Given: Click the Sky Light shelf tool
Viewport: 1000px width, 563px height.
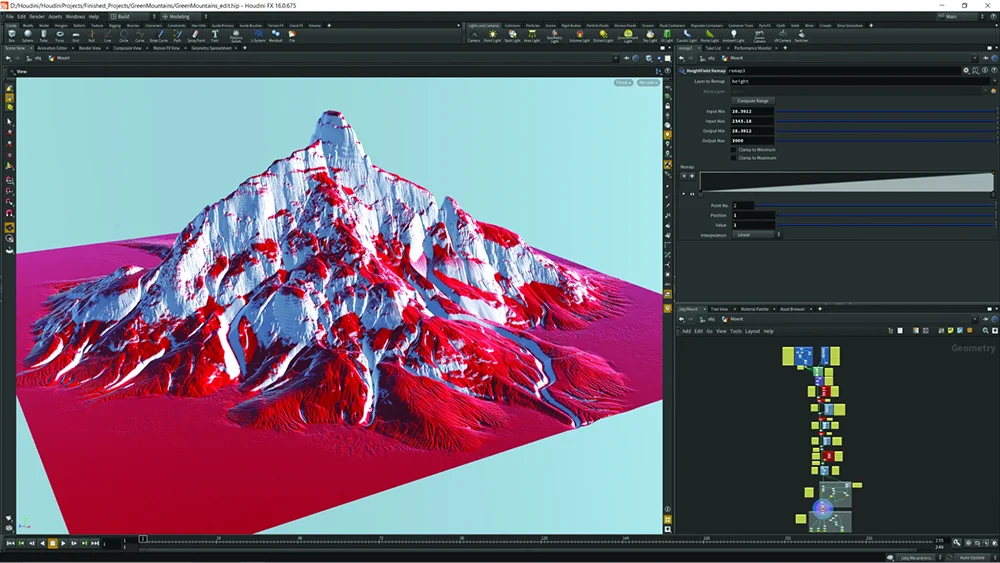Looking at the screenshot, I should pos(649,35).
